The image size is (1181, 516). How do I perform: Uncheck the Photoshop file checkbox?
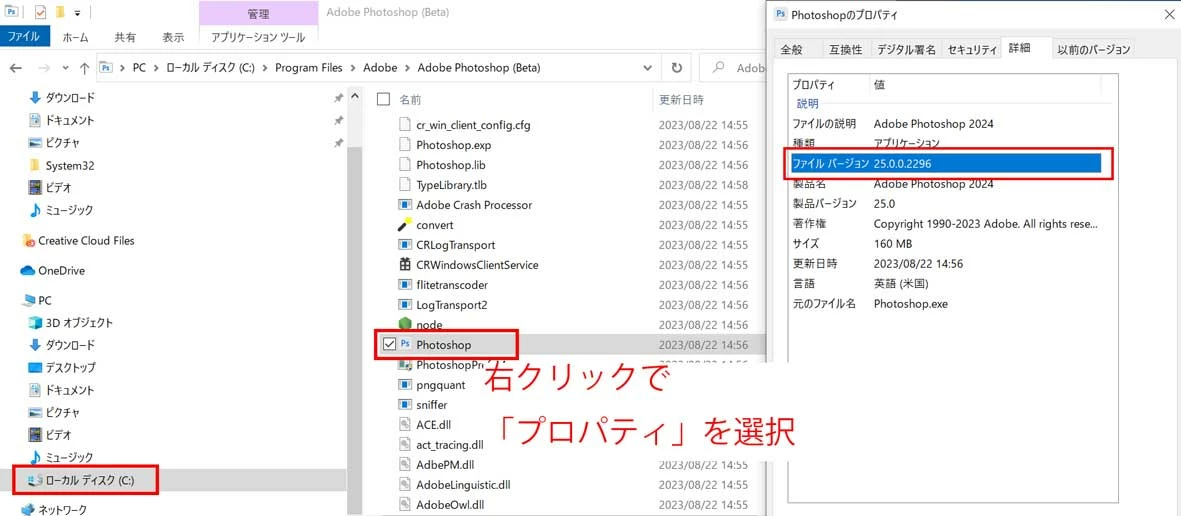(389, 345)
